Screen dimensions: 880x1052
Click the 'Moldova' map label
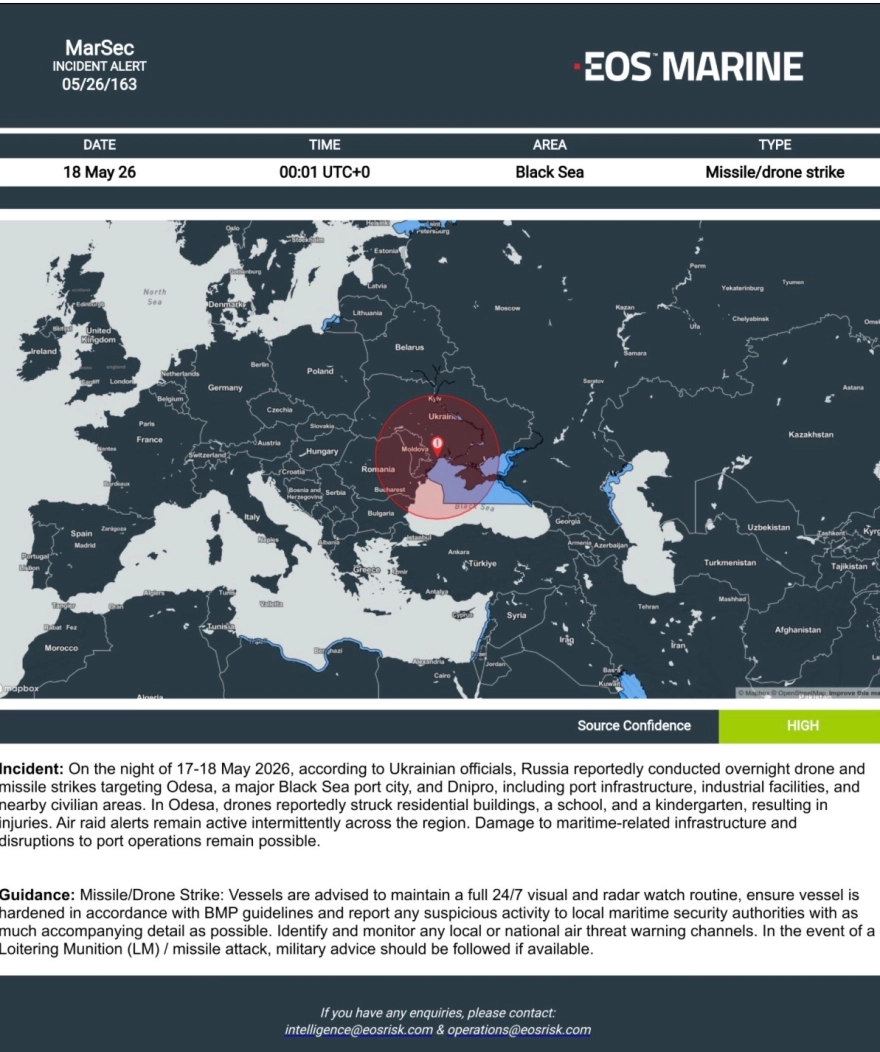tap(415, 449)
